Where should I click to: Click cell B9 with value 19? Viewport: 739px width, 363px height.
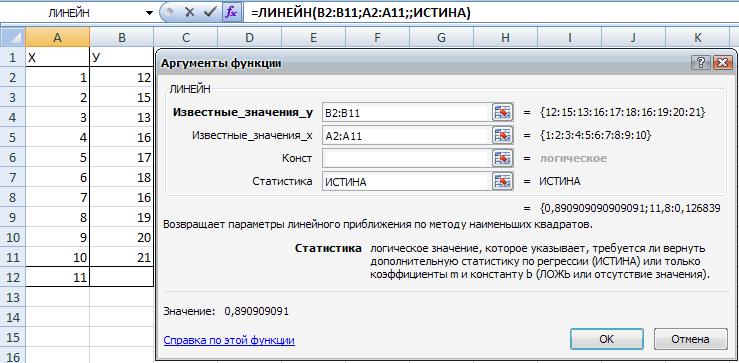(x=122, y=217)
